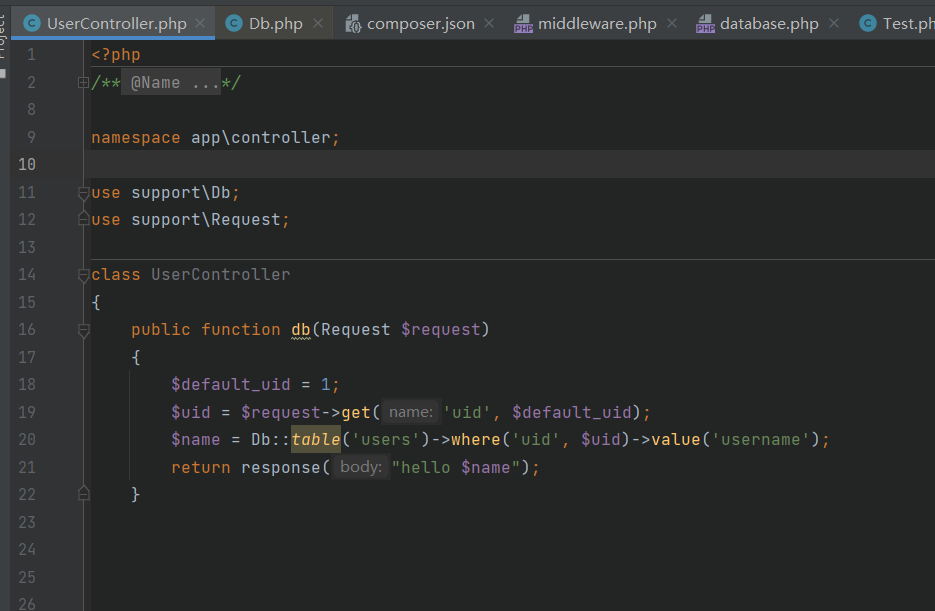Close the middleware.php tab
Screen dimensions: 935x611
(x=672, y=23)
